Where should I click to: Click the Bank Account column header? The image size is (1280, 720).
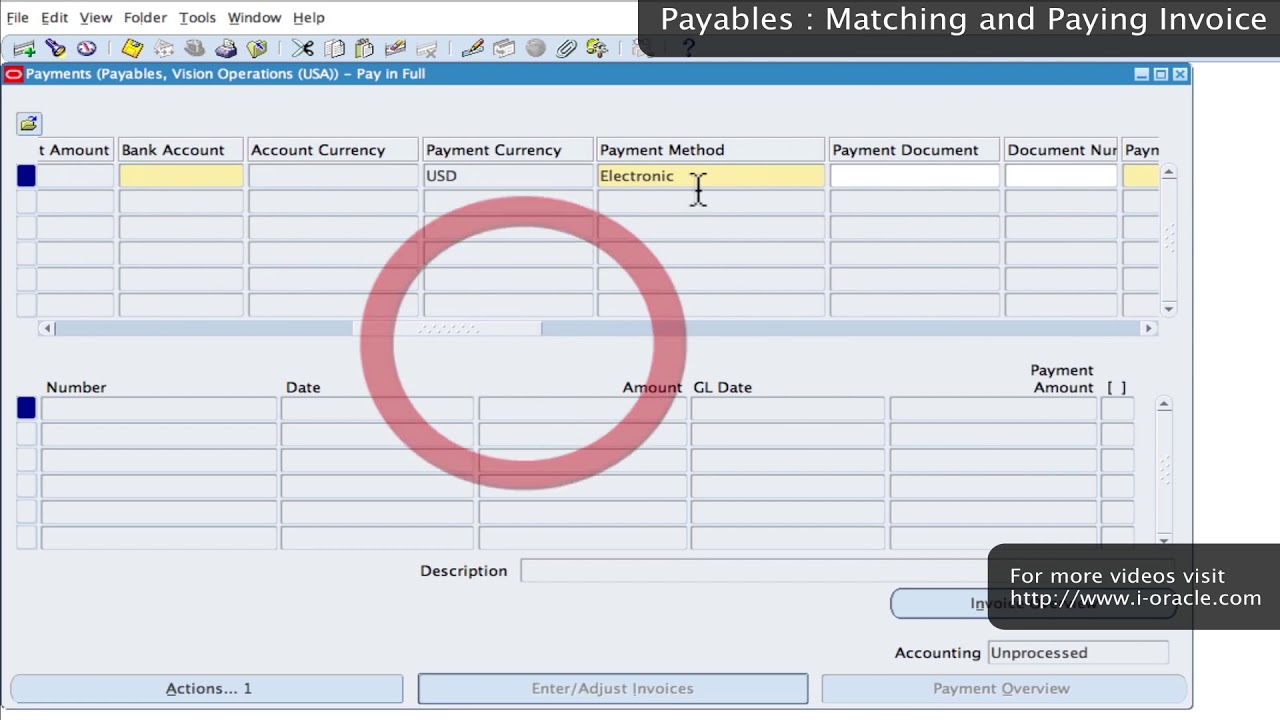click(180, 150)
